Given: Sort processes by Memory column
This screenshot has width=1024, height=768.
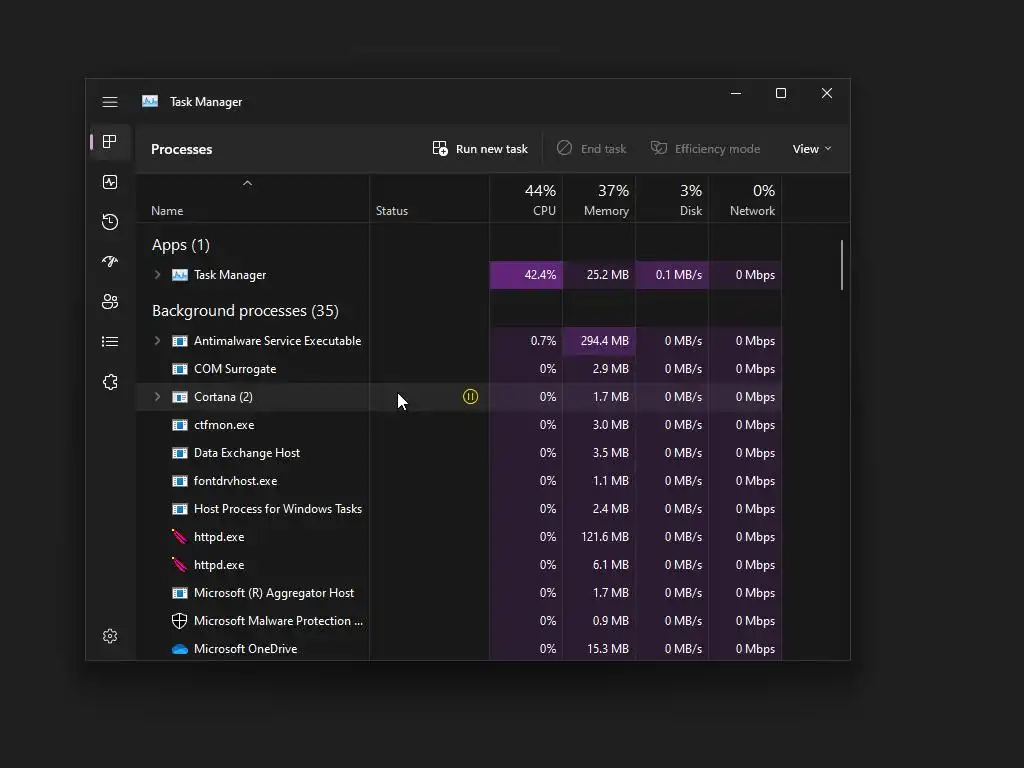Looking at the screenshot, I should pyautogui.click(x=599, y=199).
